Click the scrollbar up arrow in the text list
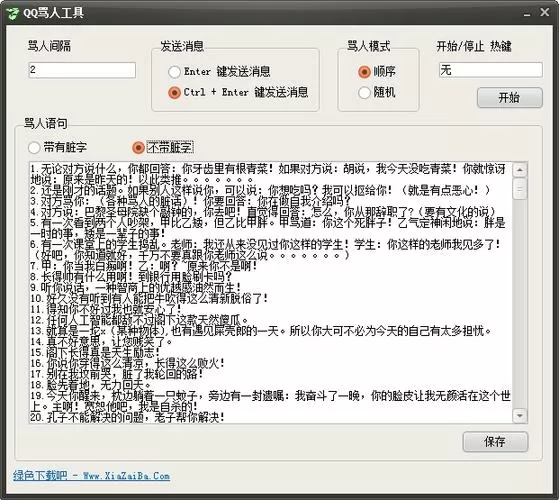 pyautogui.click(x=520, y=170)
